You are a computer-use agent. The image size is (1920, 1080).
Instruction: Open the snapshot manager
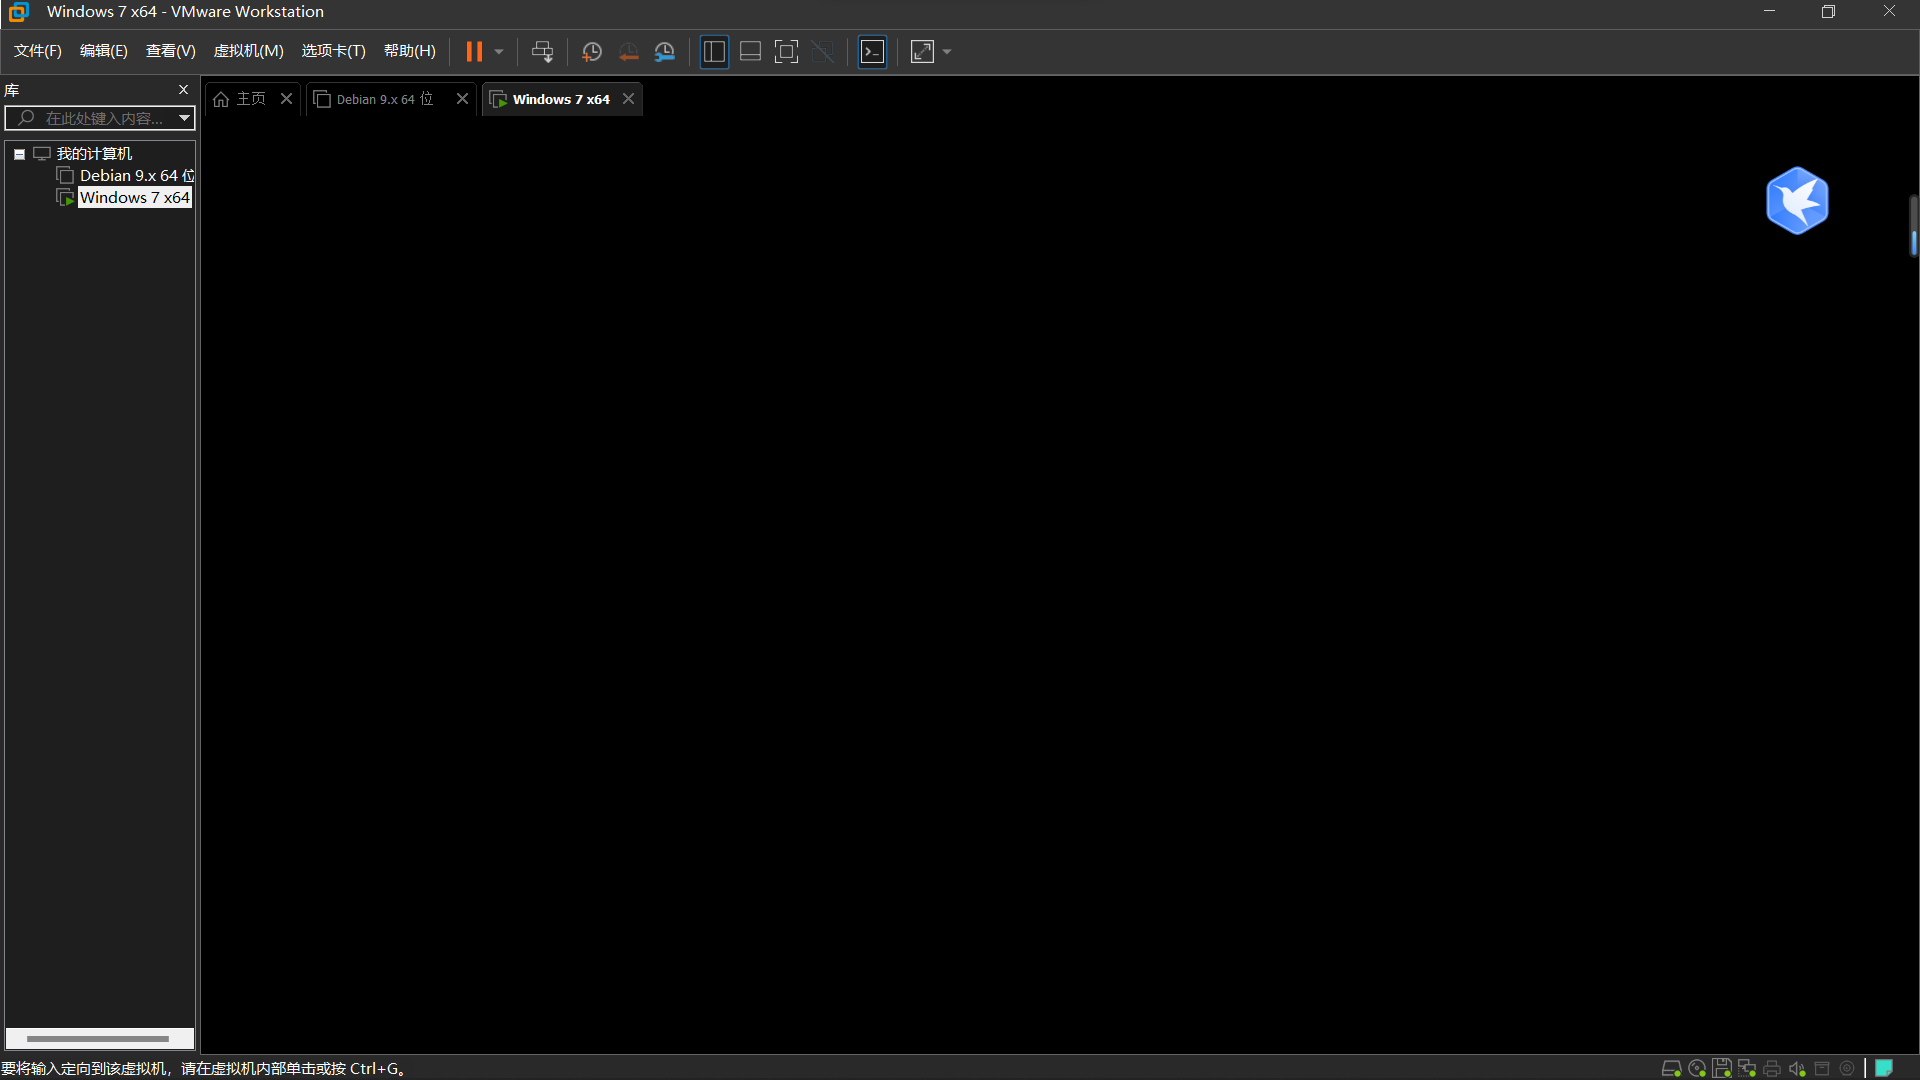(665, 52)
